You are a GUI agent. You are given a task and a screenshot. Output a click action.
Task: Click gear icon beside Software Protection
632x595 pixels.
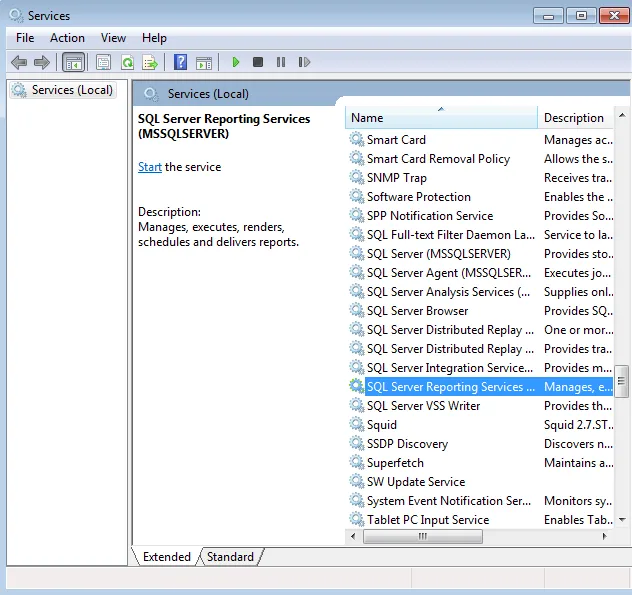click(x=357, y=196)
